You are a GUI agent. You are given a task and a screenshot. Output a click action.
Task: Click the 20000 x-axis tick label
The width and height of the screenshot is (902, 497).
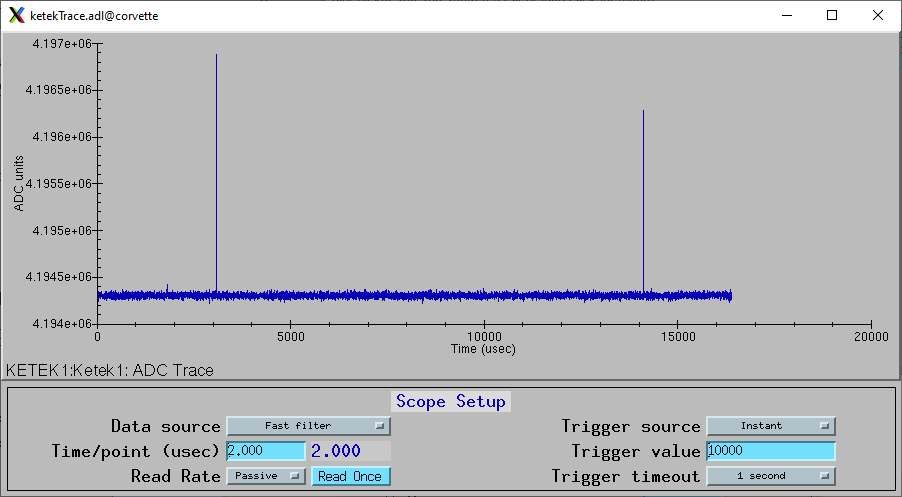tap(871, 337)
